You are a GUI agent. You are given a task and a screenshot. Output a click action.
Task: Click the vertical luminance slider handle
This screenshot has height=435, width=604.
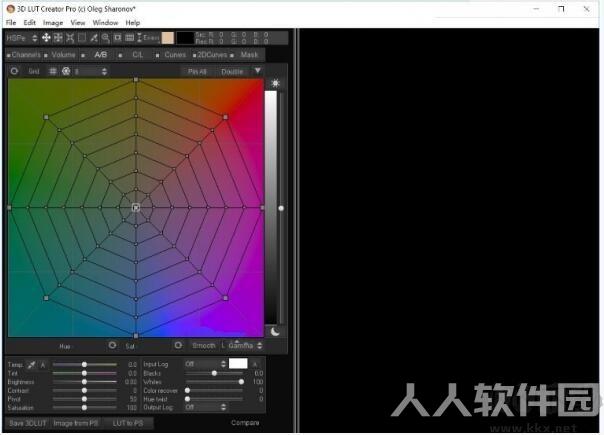(x=281, y=208)
